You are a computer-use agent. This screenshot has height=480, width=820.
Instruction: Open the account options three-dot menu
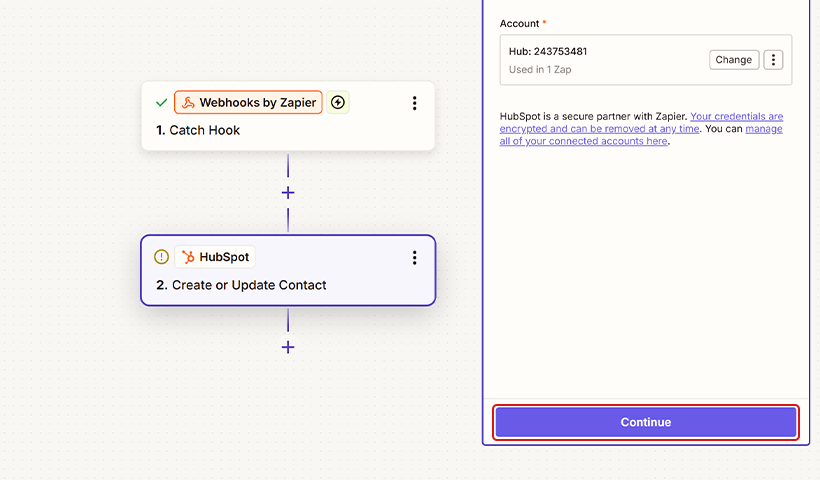pyautogui.click(x=773, y=60)
